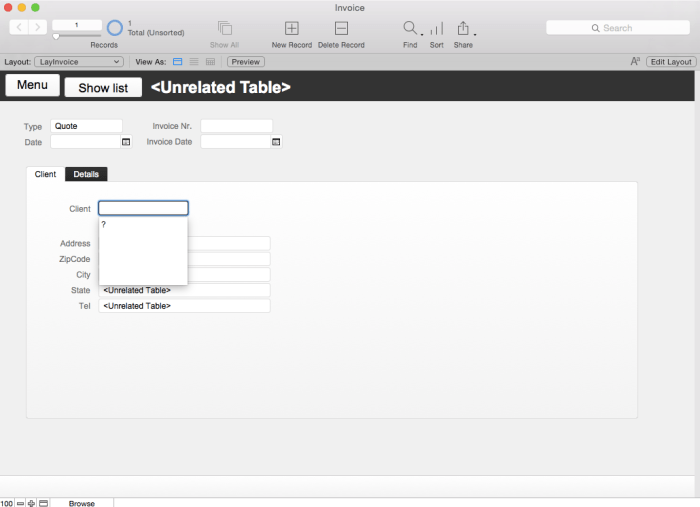Click the Delete Record icon
Image resolution: width=700 pixels, height=507 pixels.
[341, 28]
